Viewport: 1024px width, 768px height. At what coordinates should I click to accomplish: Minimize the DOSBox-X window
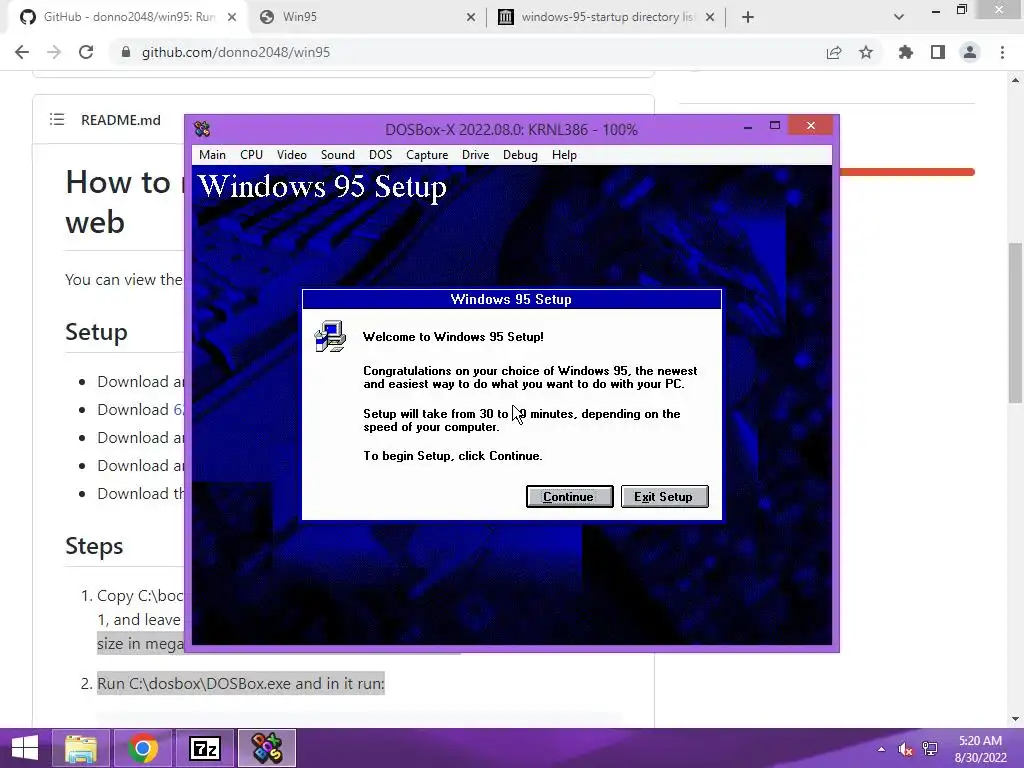click(748, 126)
